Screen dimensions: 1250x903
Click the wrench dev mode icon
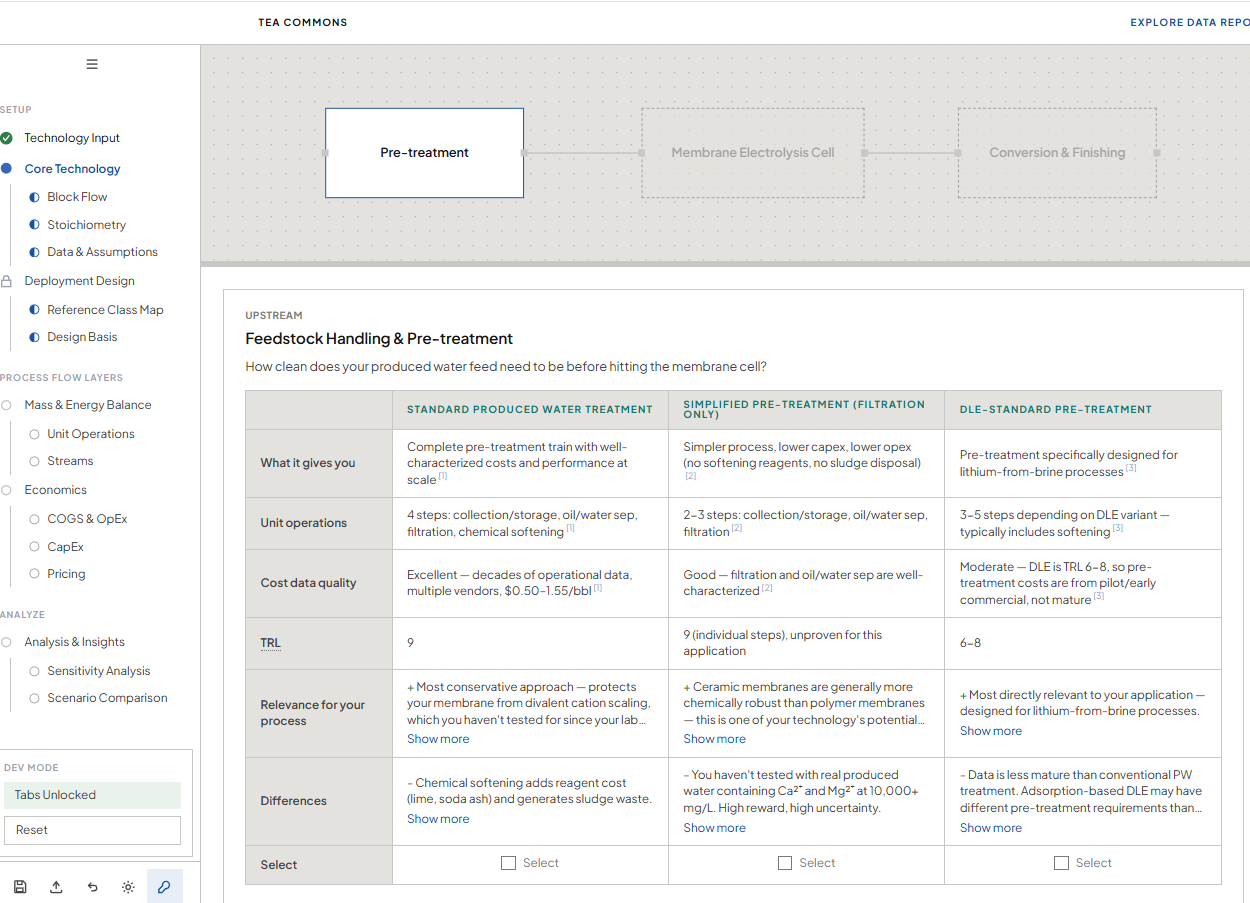[x=165, y=887]
